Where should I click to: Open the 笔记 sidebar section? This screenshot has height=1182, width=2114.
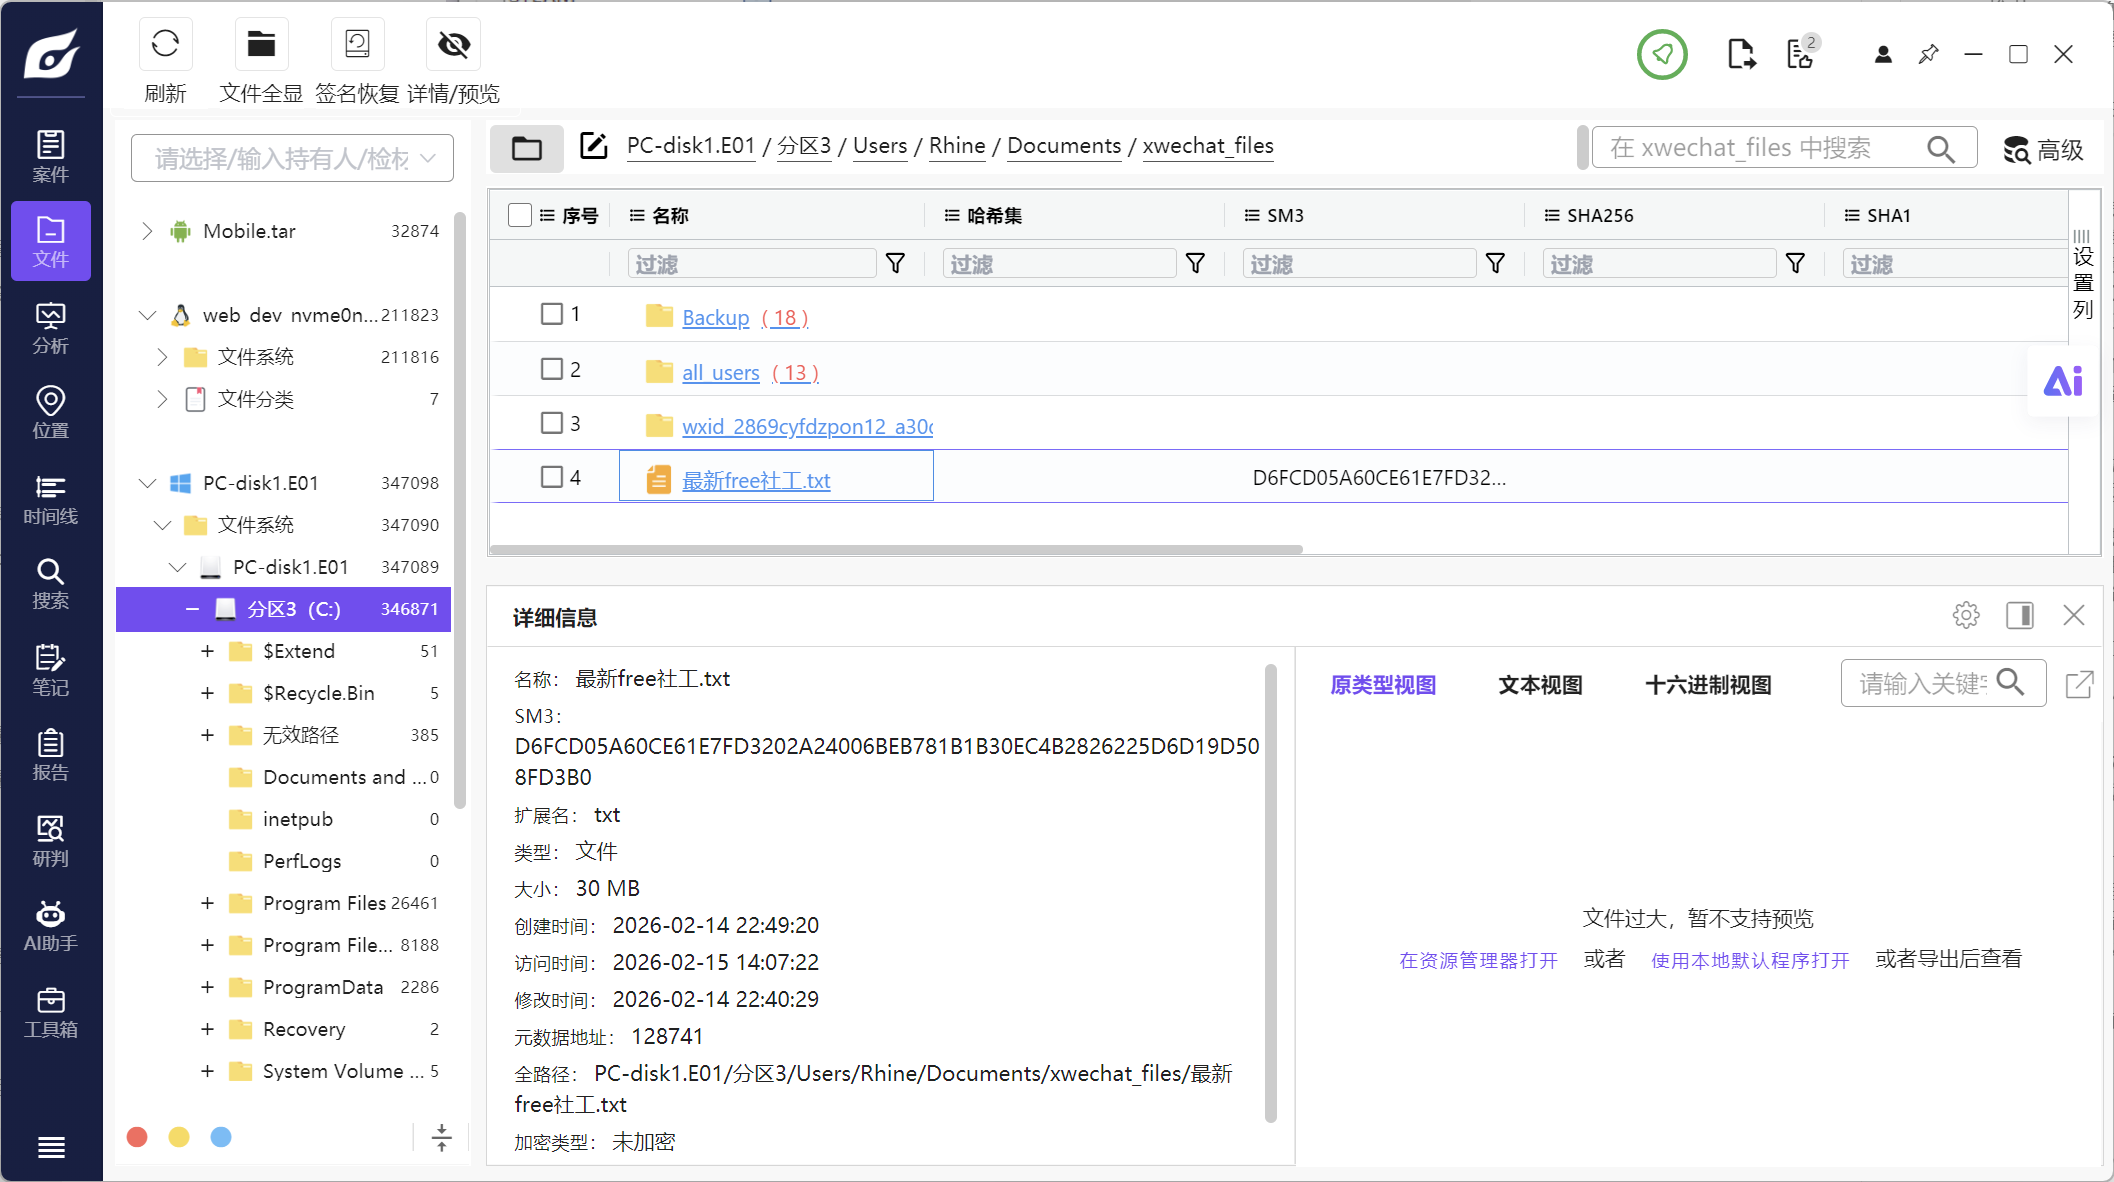pyautogui.click(x=51, y=670)
